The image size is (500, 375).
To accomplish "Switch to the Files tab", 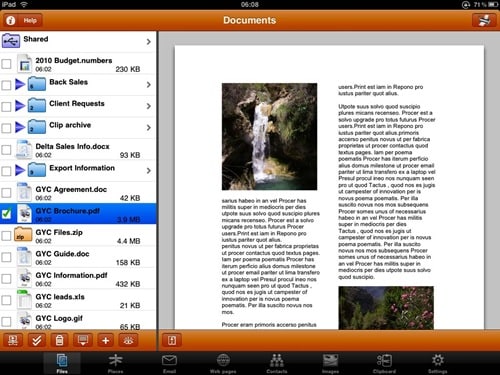I will (x=62, y=364).
